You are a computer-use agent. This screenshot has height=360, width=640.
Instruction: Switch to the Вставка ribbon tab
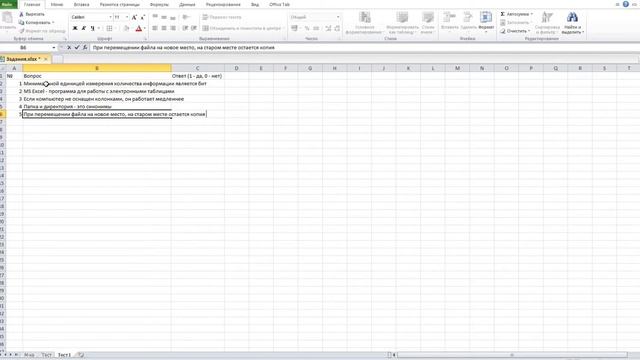coord(81,4)
